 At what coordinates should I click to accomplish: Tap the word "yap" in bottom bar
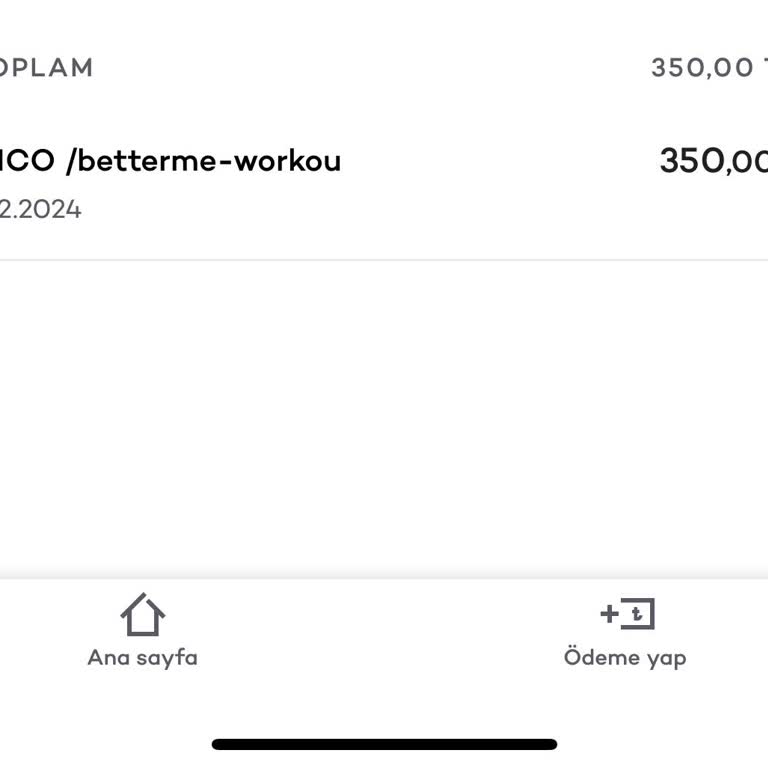pyautogui.click(x=664, y=657)
